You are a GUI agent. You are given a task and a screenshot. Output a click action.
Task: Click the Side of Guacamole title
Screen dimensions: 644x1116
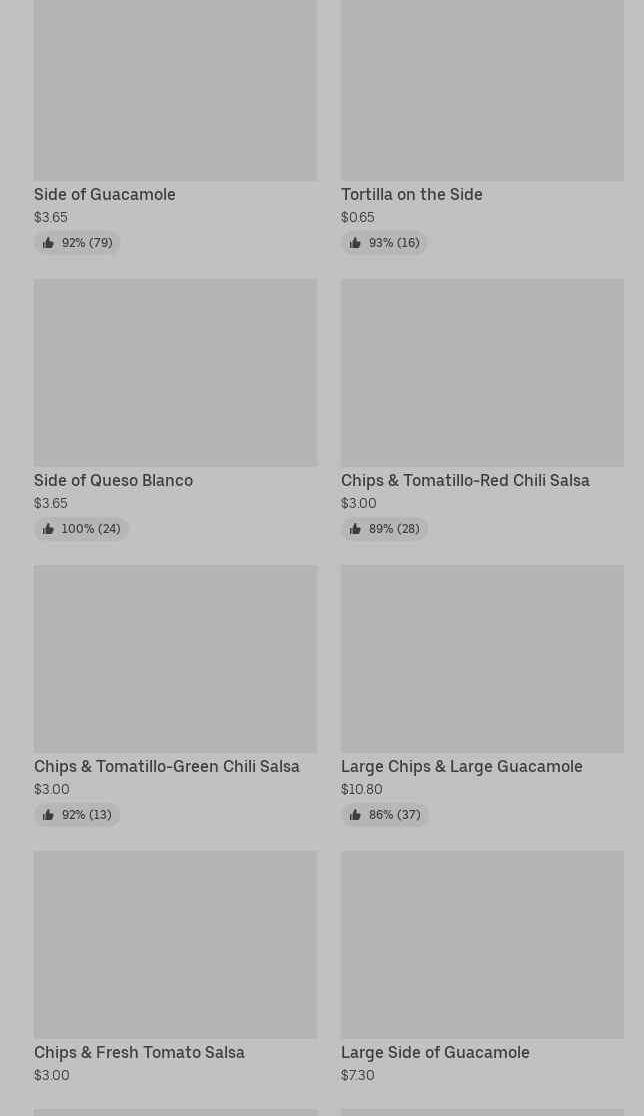(x=105, y=195)
